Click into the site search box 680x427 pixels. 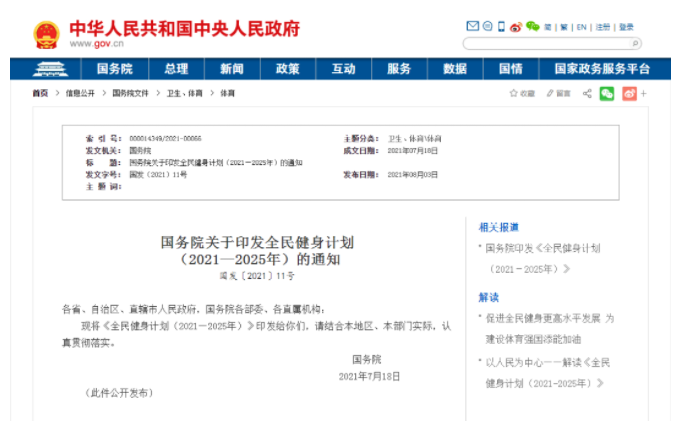(546, 43)
